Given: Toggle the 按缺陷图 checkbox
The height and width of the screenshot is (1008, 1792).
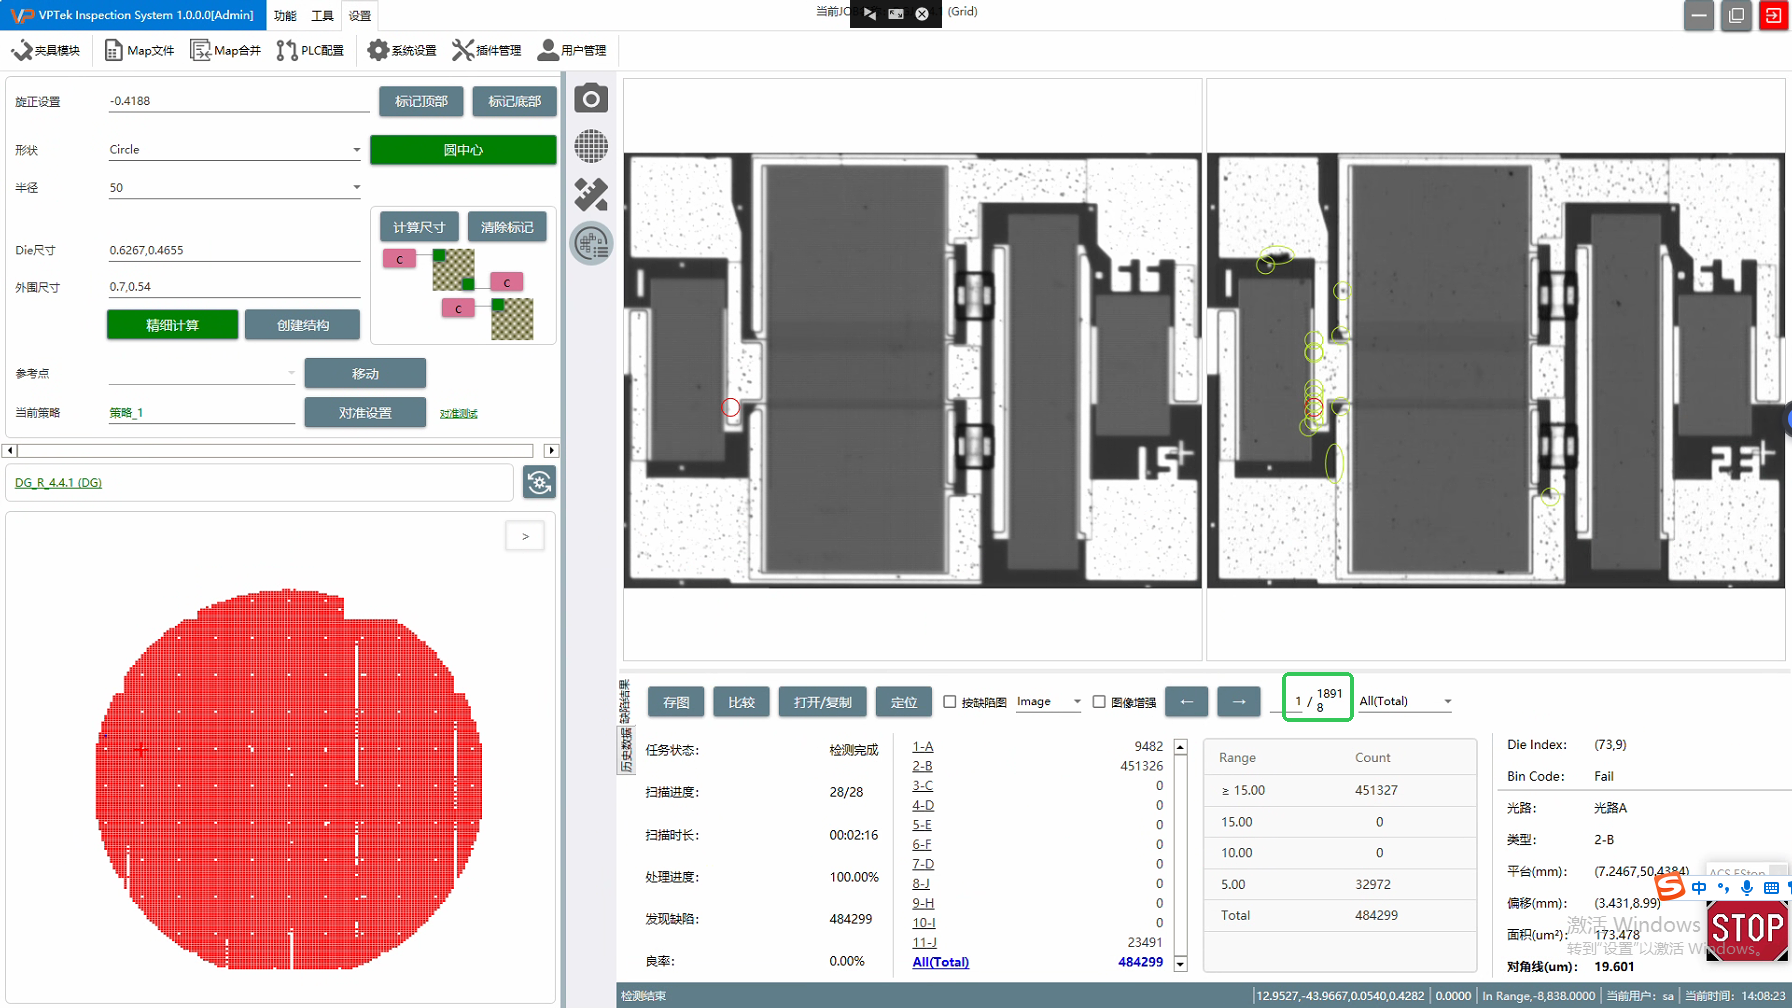Looking at the screenshot, I should pyautogui.click(x=950, y=702).
